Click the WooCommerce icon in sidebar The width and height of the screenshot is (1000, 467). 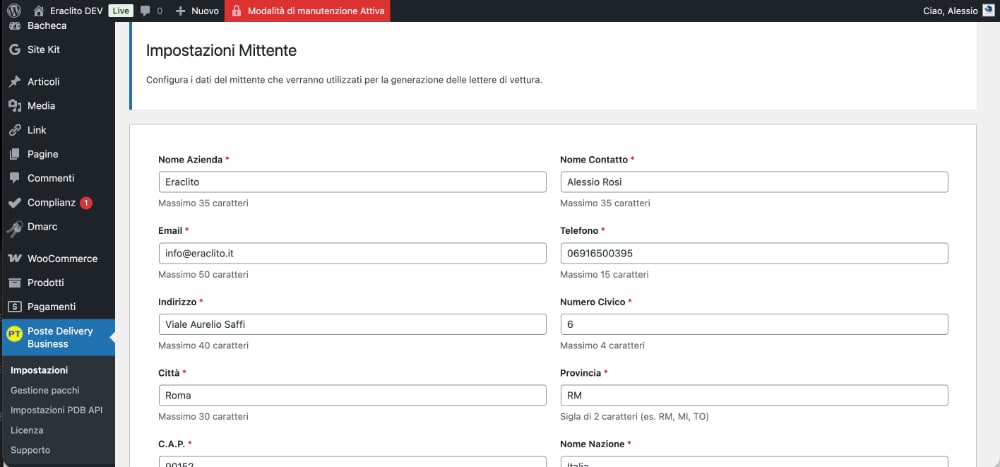pos(14,258)
